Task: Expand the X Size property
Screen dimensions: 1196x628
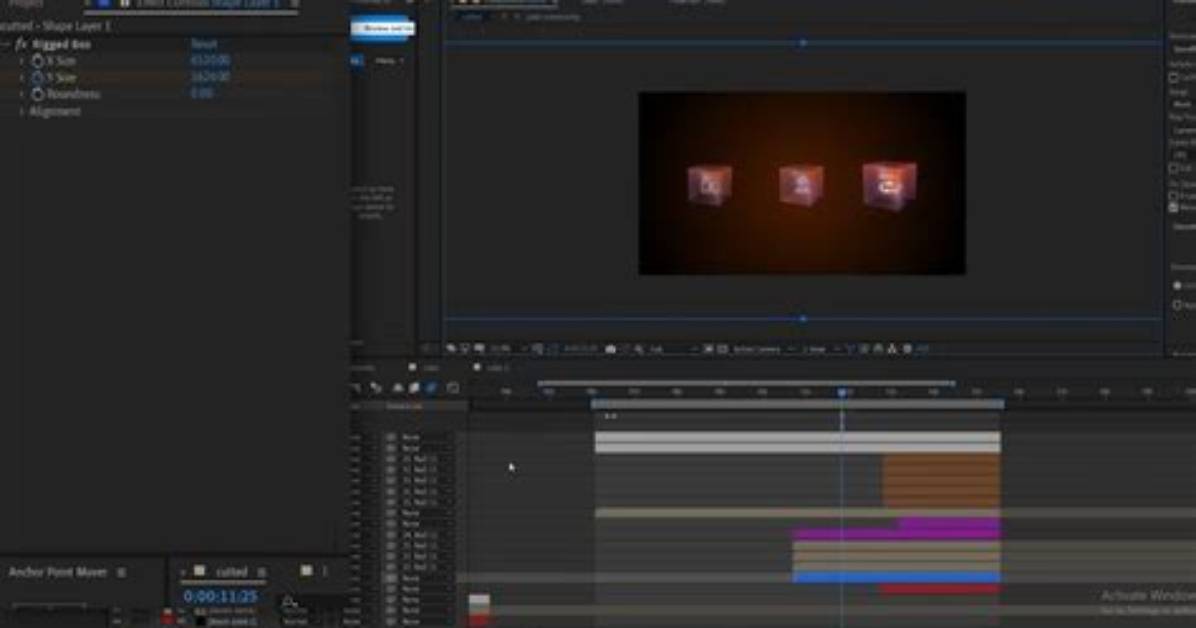Action: pos(21,61)
